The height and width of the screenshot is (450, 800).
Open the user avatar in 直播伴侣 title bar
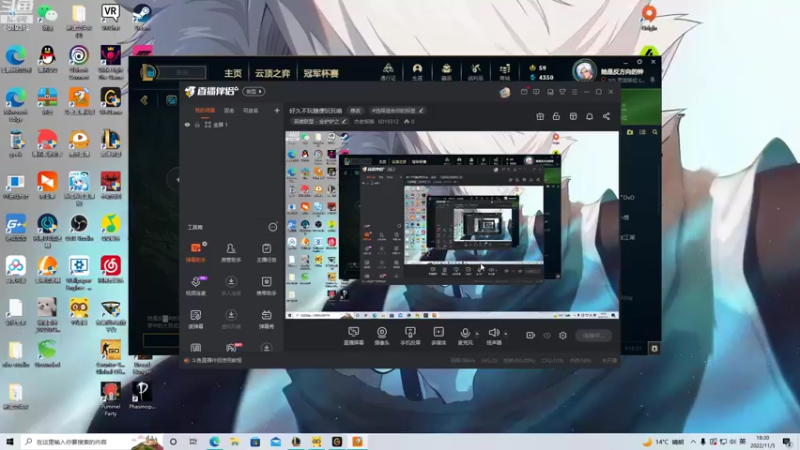pyautogui.click(x=505, y=92)
